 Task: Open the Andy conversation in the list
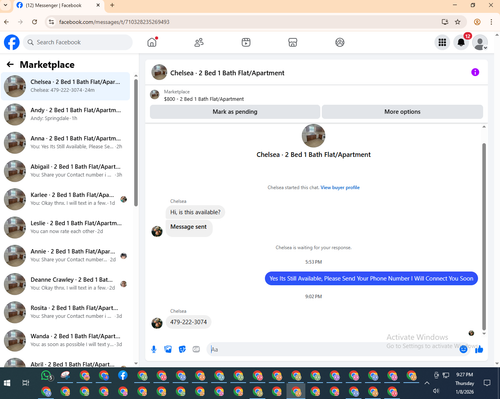[x=66, y=114]
